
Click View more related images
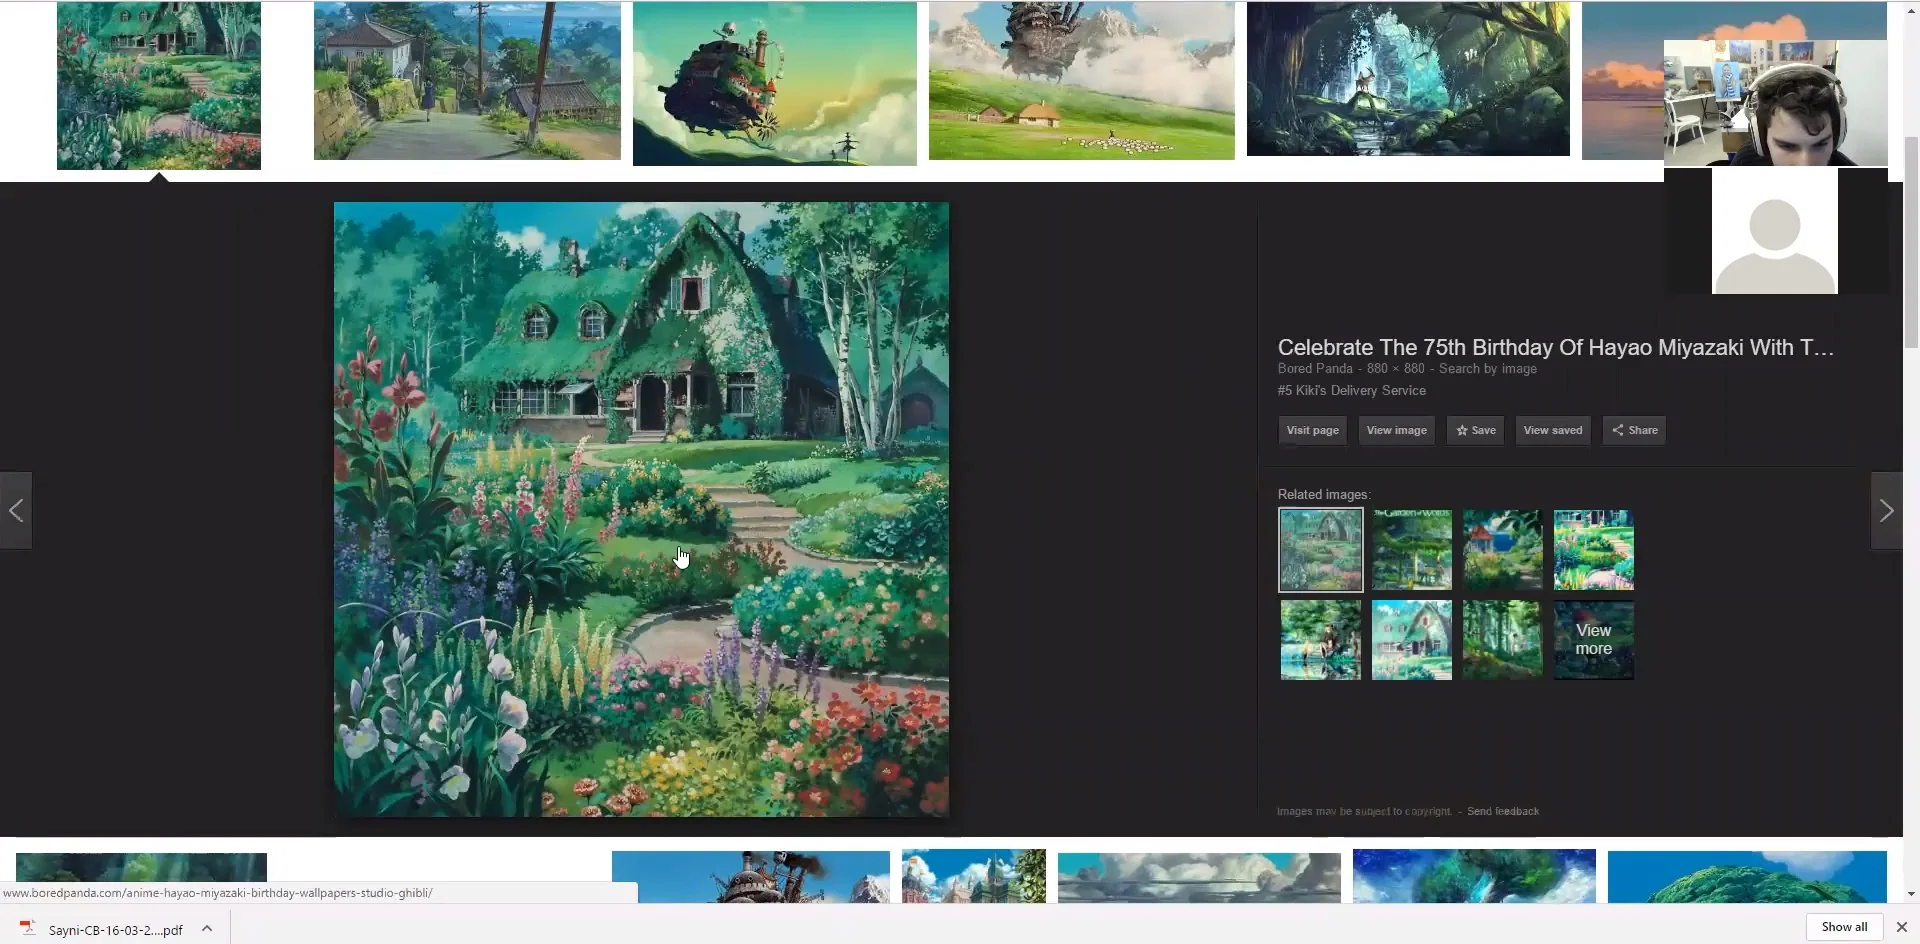(x=1593, y=640)
